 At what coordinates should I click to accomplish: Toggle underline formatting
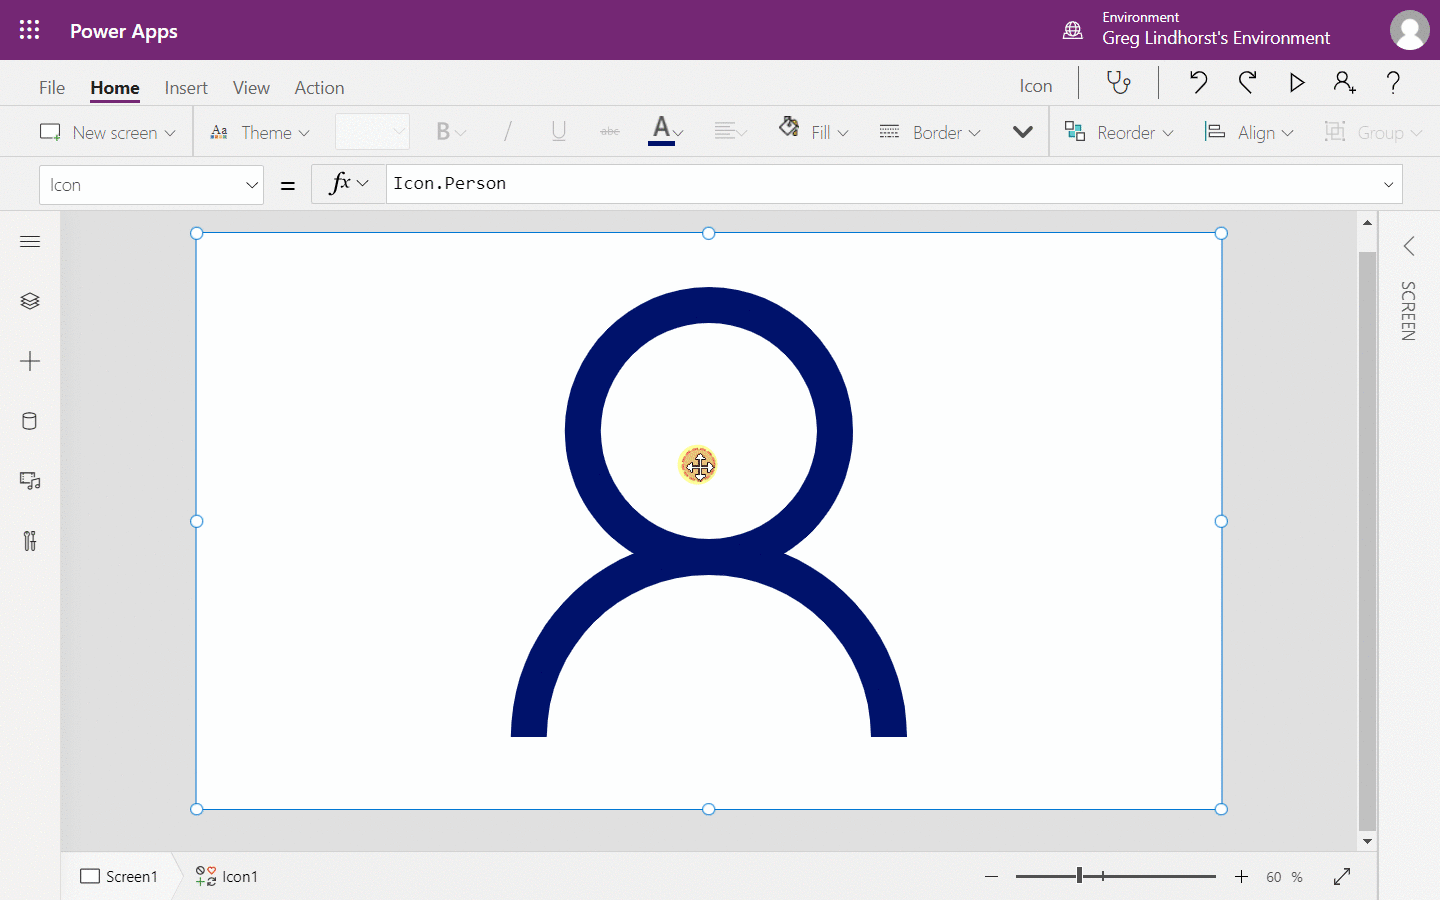[x=559, y=131]
